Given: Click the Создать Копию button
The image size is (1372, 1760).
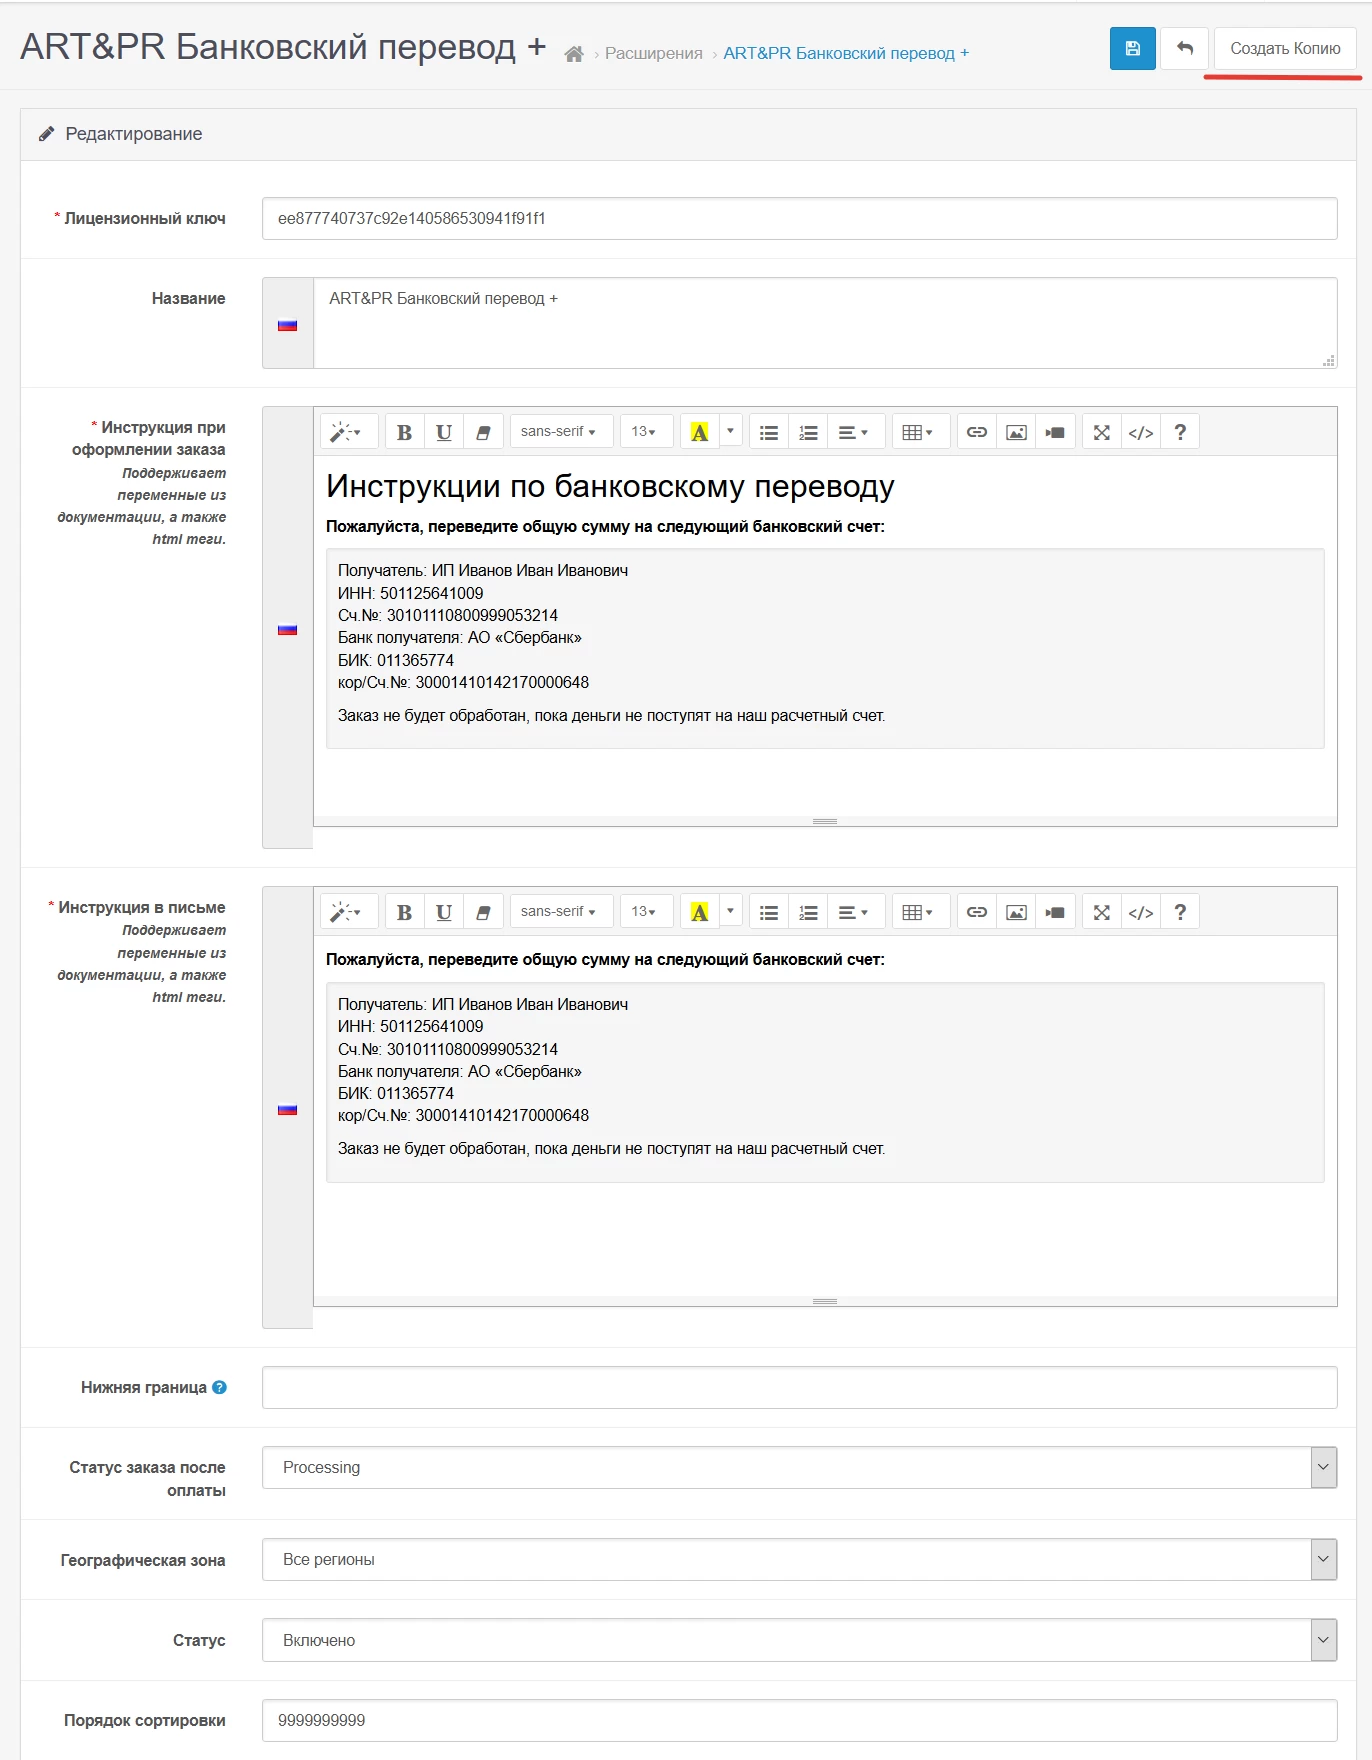Looking at the screenshot, I should pyautogui.click(x=1285, y=48).
